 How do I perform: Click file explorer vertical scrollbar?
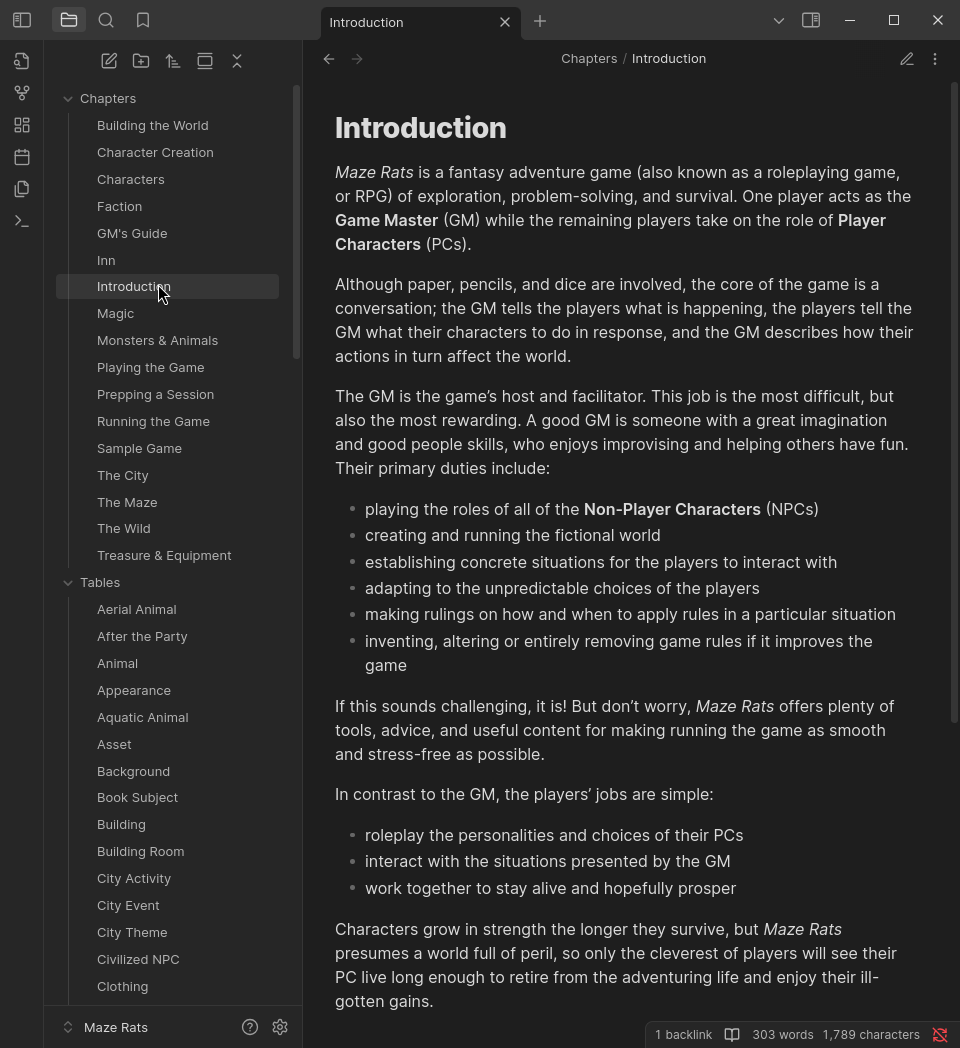click(x=297, y=222)
